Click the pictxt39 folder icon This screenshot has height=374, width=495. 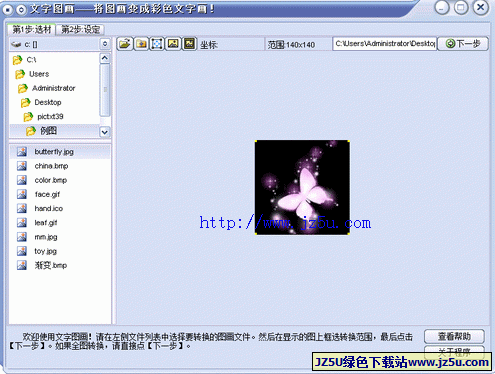pos(28,117)
